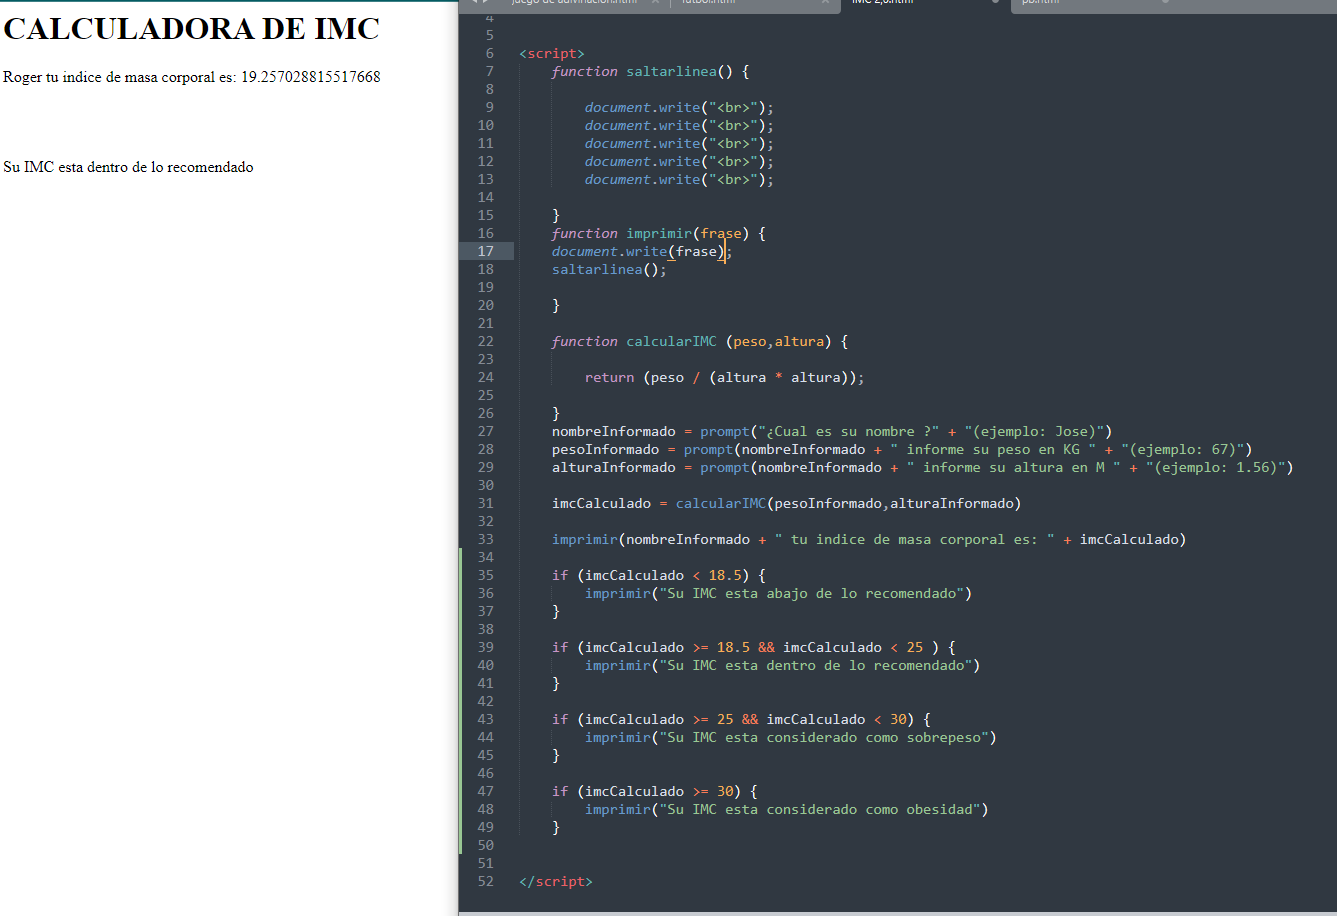The image size is (1337, 916).
Task: Click line number 26 in the gutter
Action: [x=485, y=413]
